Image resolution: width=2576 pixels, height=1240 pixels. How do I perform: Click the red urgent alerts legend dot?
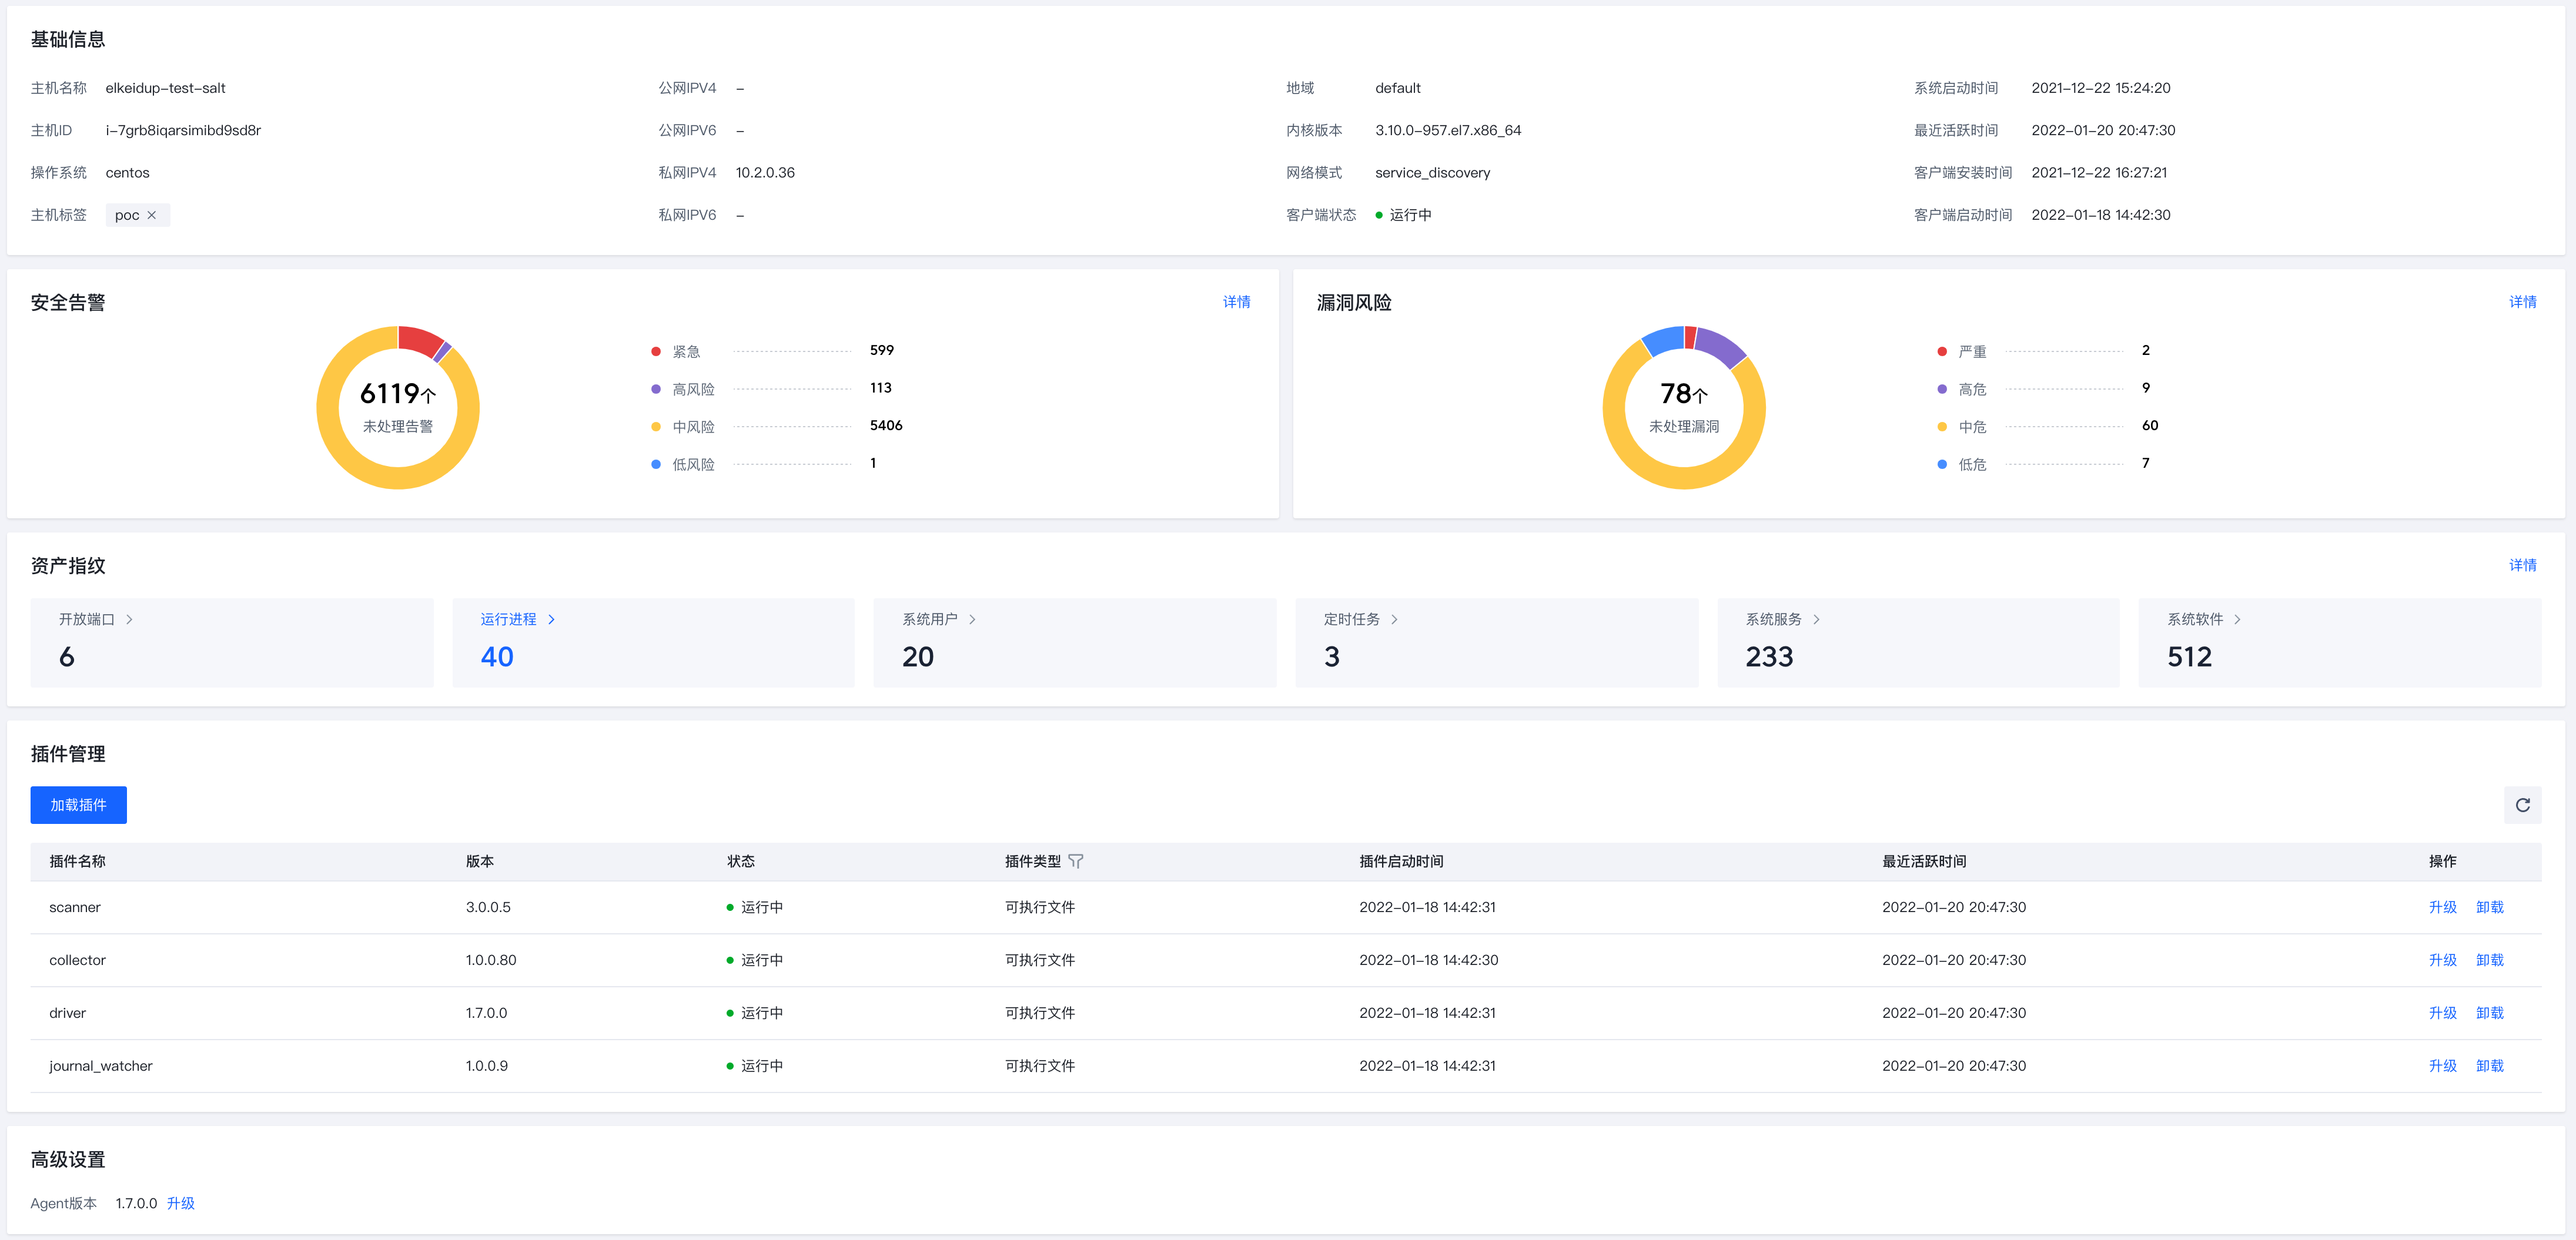click(x=656, y=351)
